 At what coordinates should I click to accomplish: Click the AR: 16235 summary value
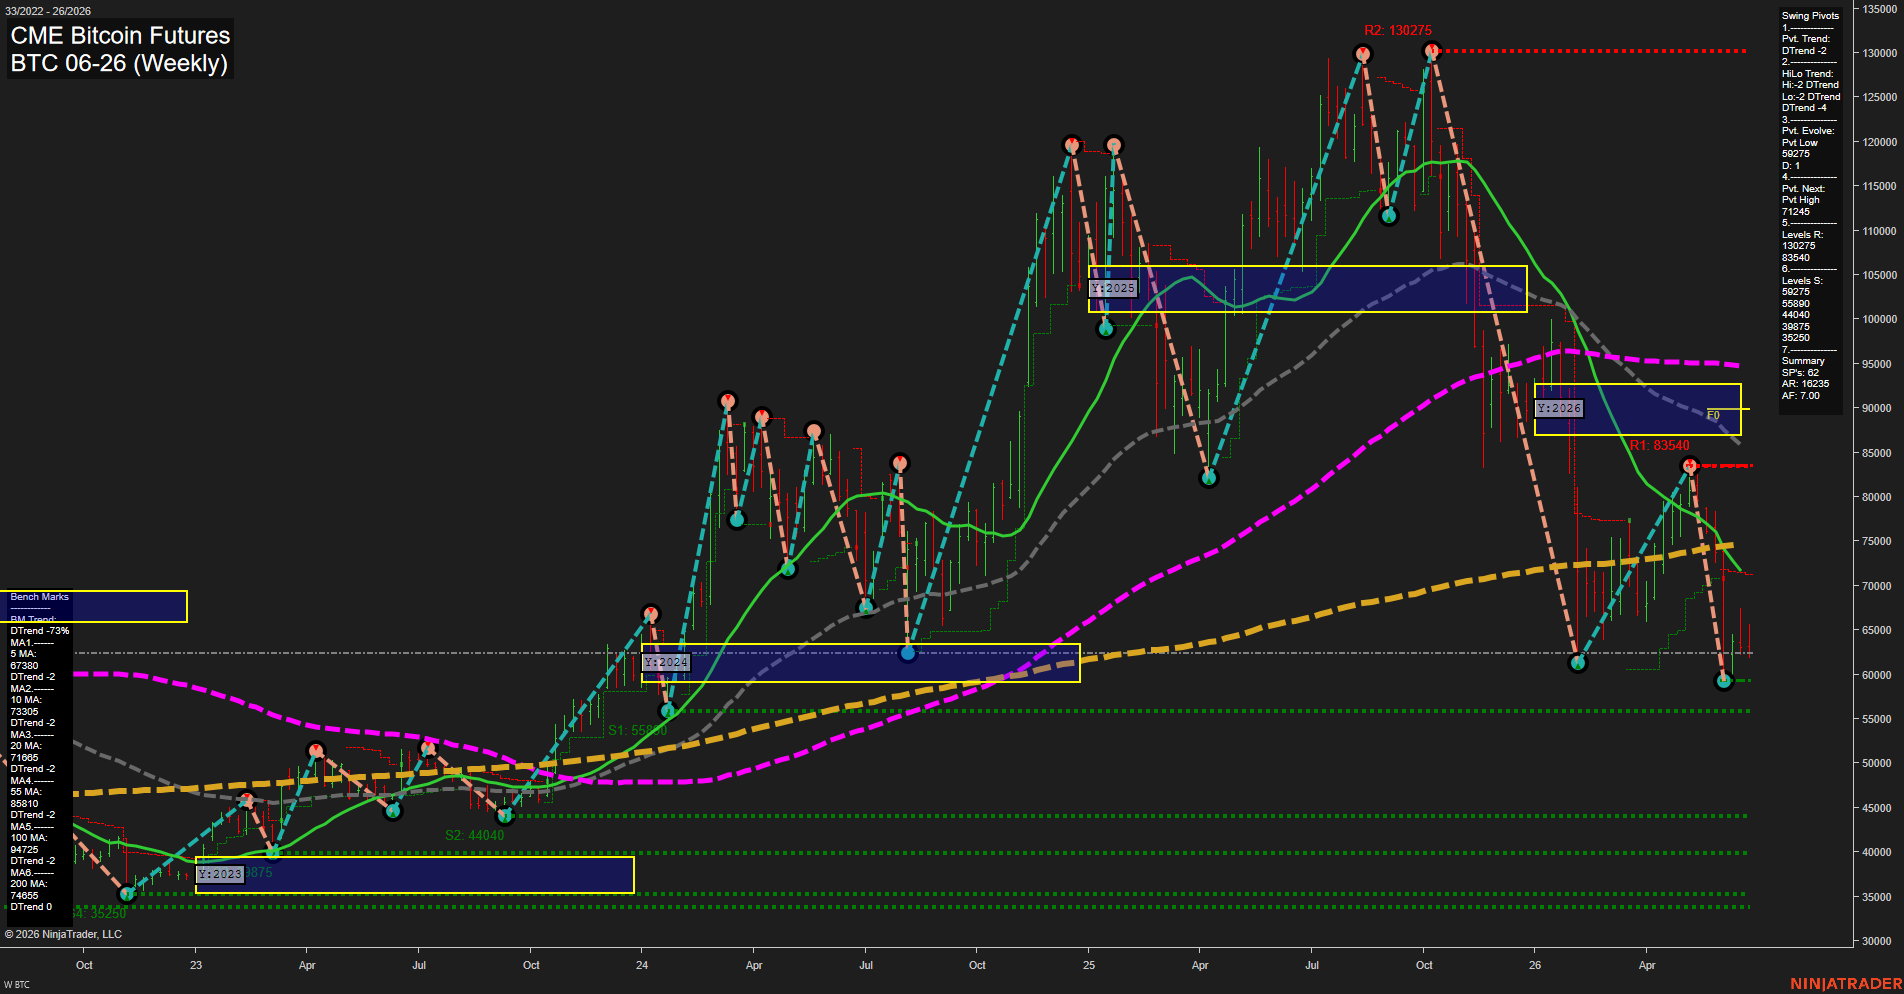point(1806,384)
